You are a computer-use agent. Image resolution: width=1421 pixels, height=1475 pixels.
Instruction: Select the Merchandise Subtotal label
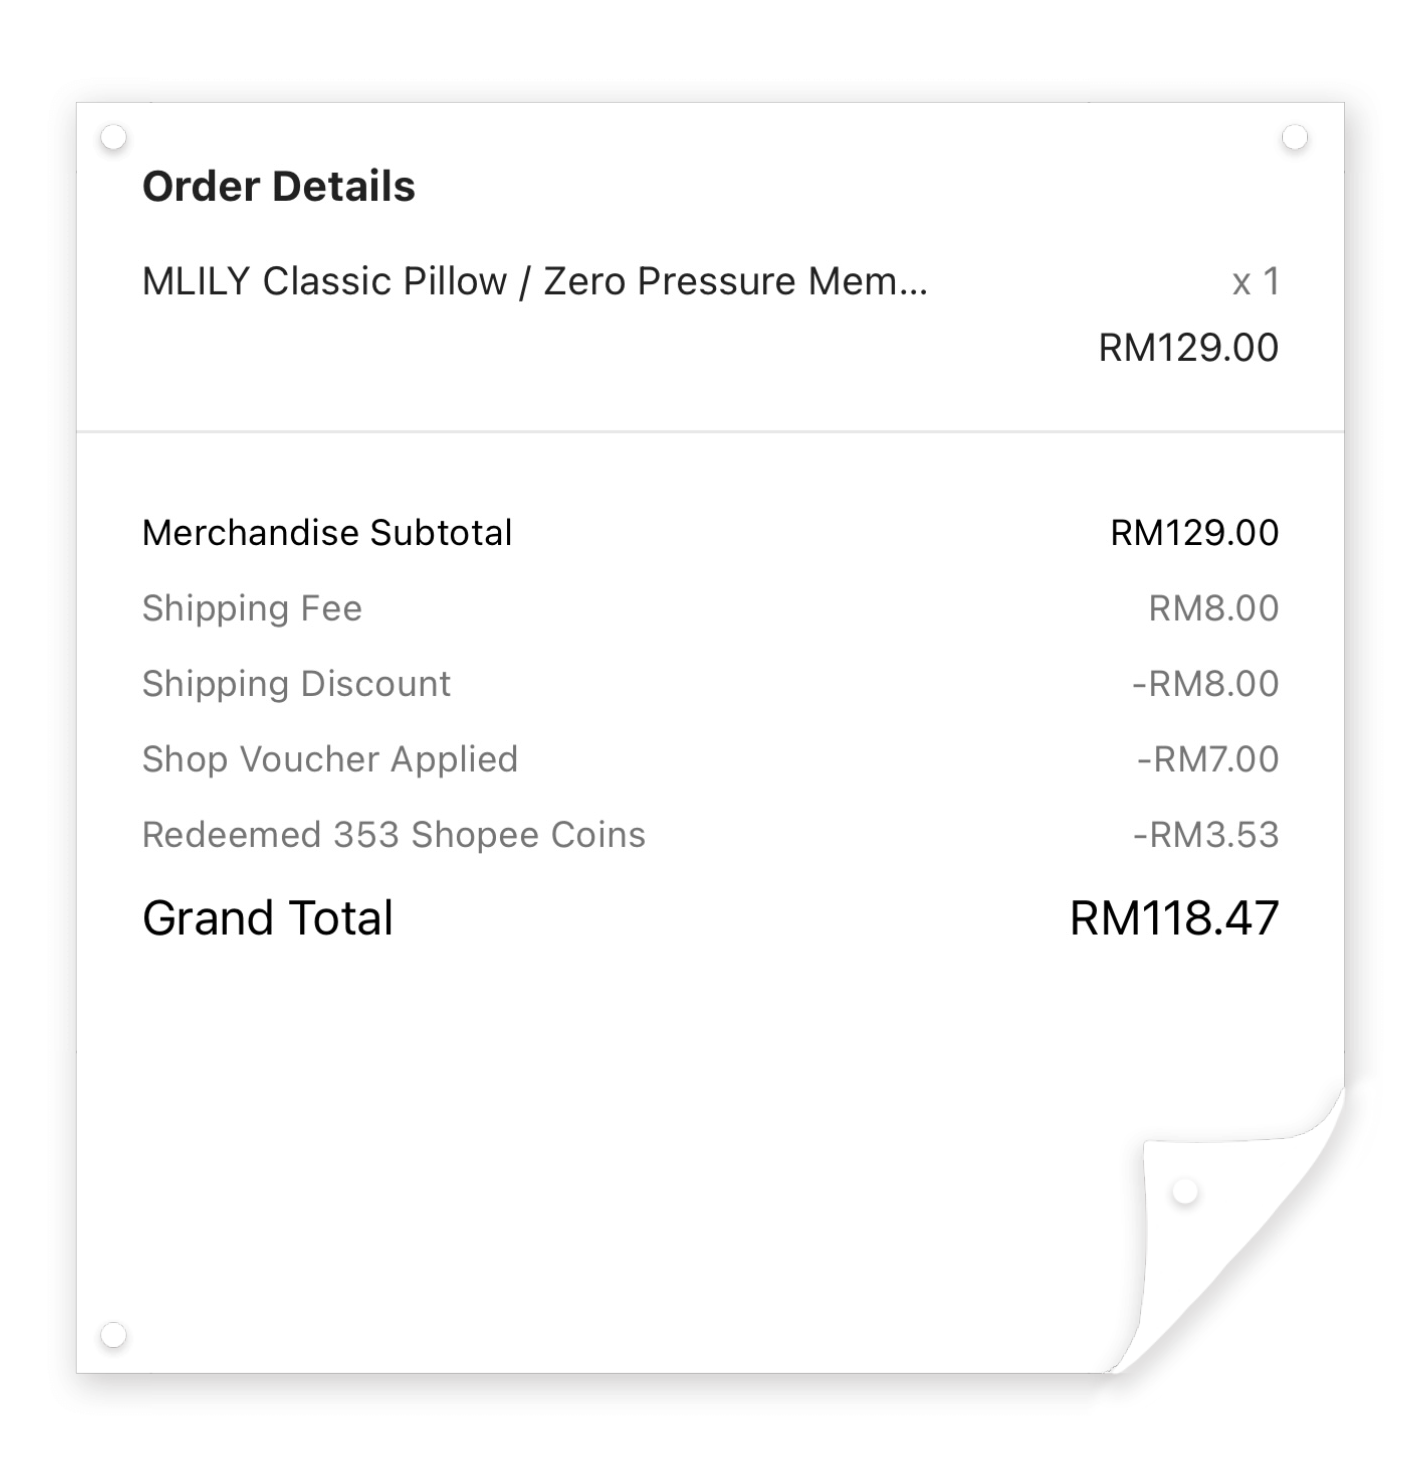(327, 533)
